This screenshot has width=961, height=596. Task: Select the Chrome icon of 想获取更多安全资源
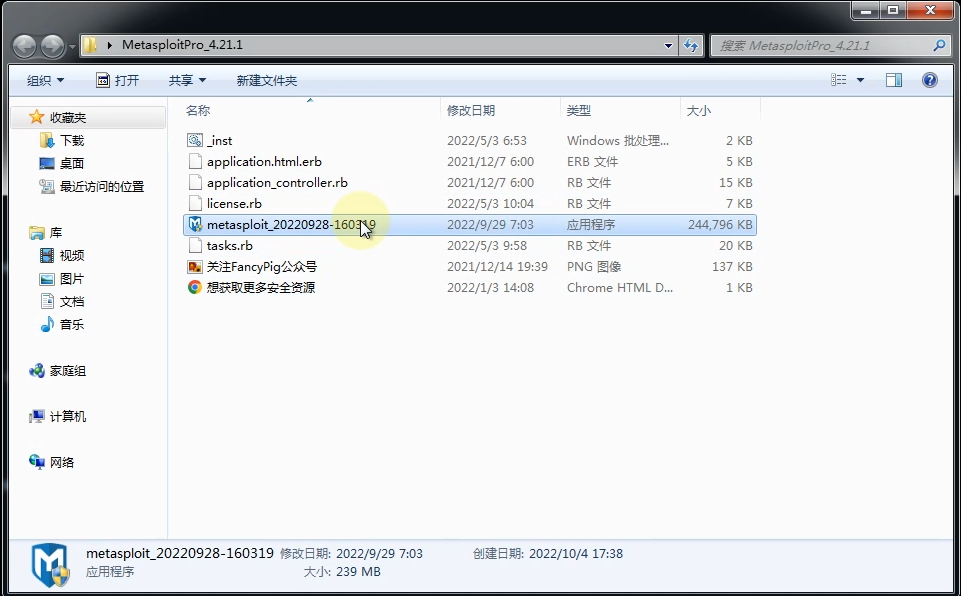tap(195, 287)
